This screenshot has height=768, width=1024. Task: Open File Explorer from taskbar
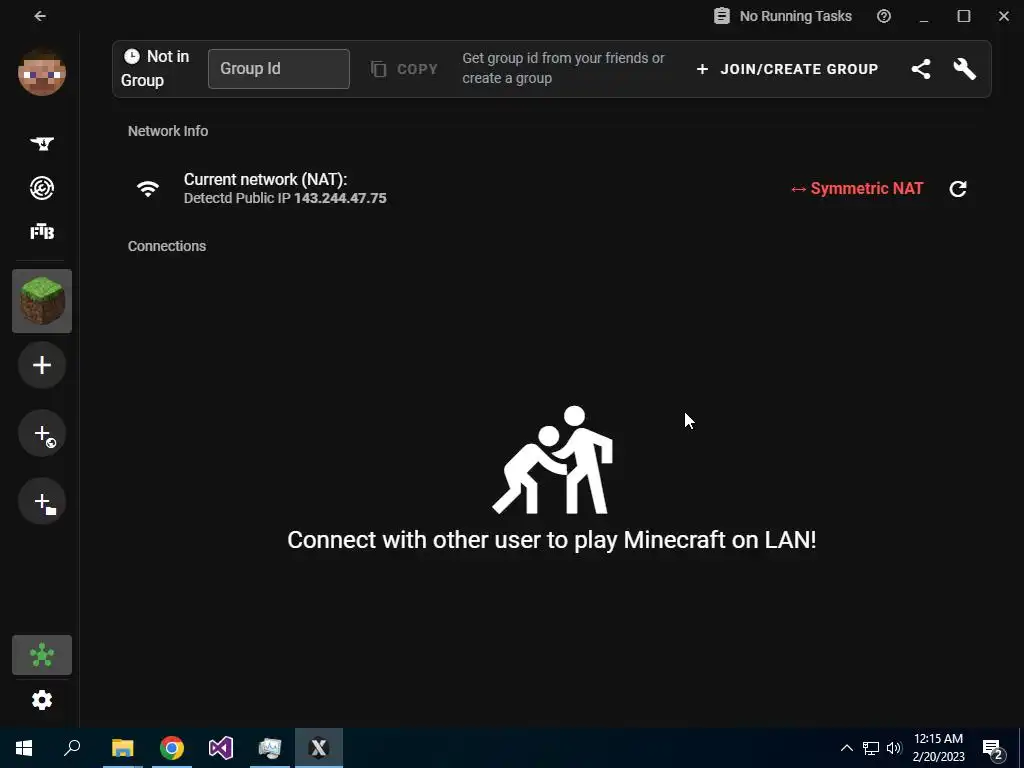[122, 748]
